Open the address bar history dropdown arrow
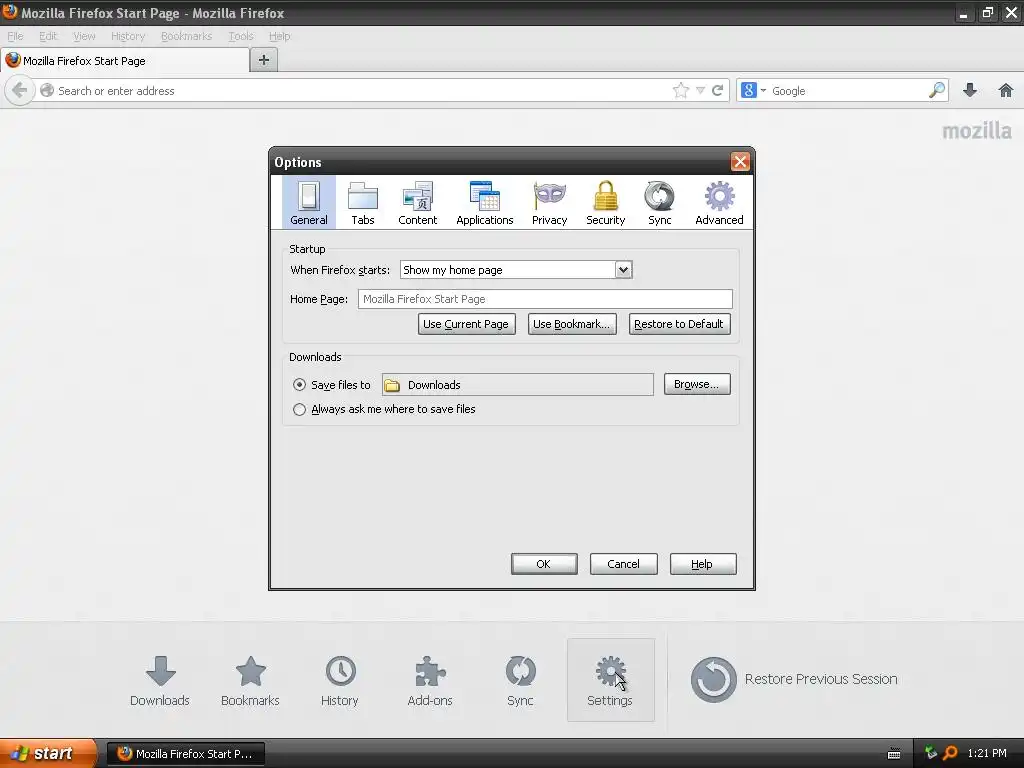1024x768 pixels. click(x=700, y=90)
